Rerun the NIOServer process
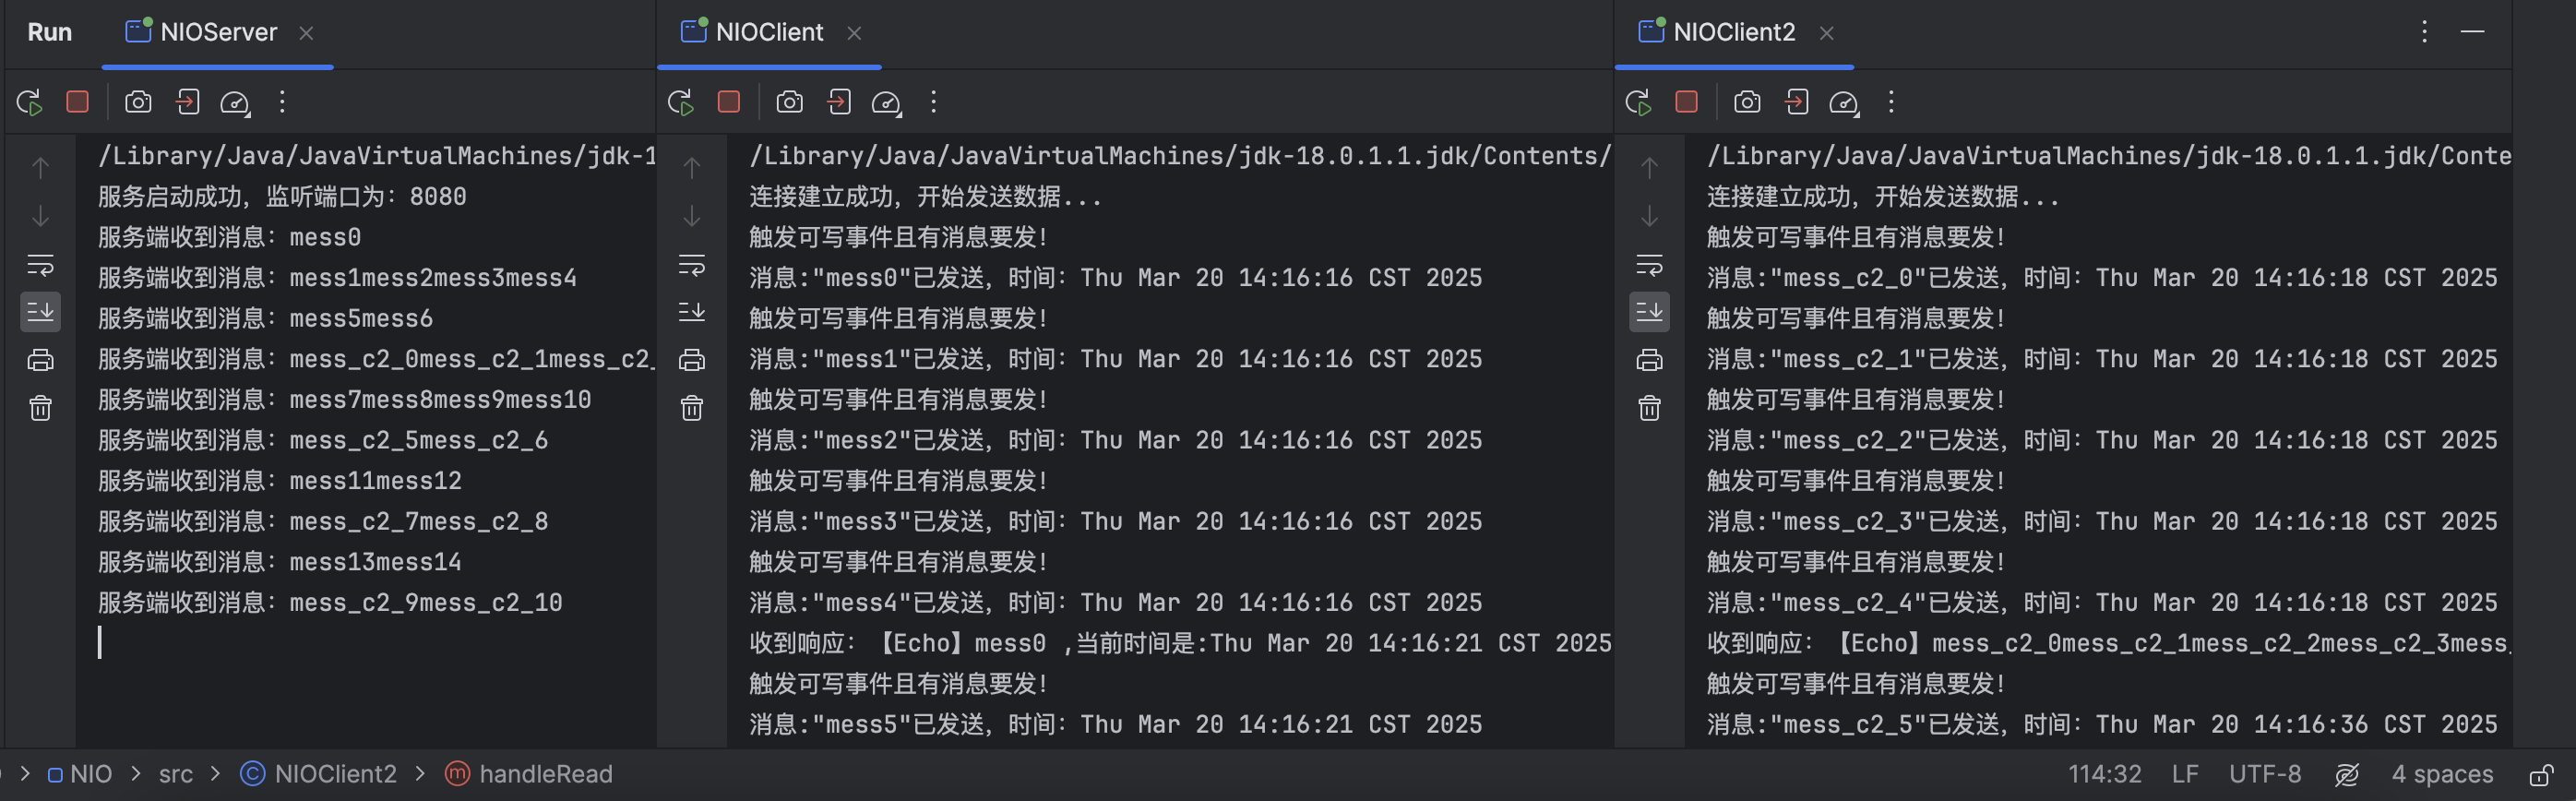The width and height of the screenshot is (2576, 801). 29,102
